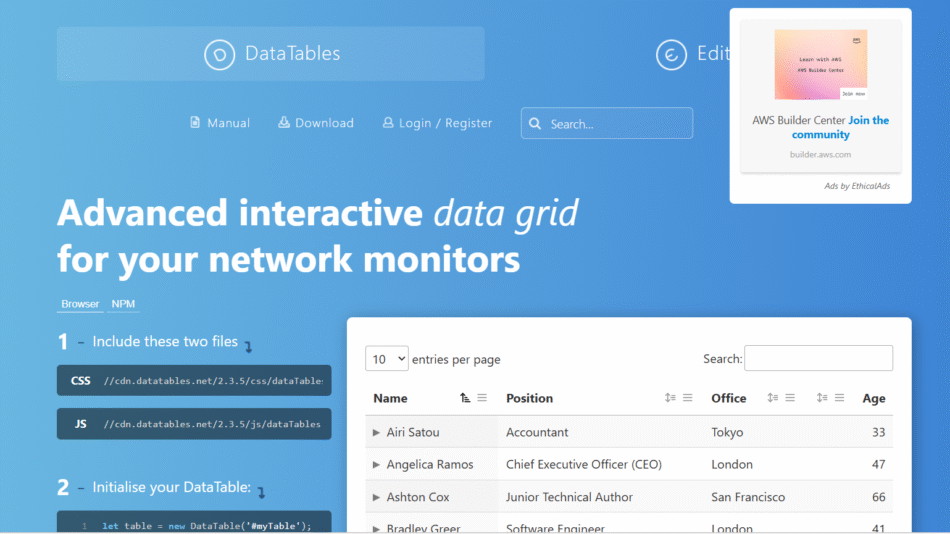The width and height of the screenshot is (950, 534).
Task: Open the Download page
Action: coord(316,123)
